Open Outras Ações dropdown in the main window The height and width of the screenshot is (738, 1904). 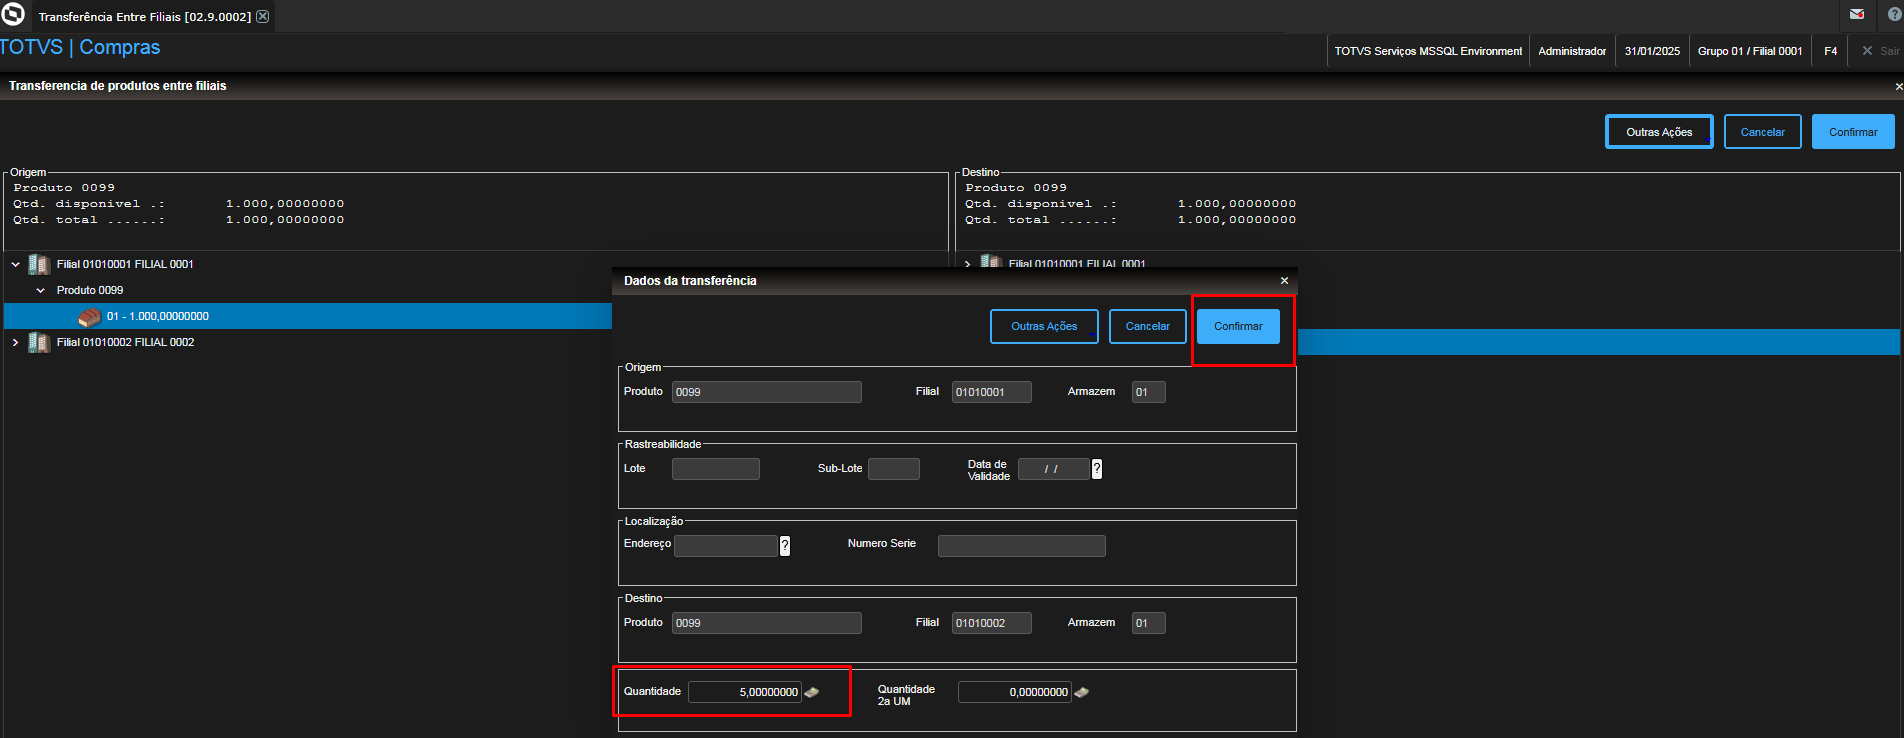1659,132
